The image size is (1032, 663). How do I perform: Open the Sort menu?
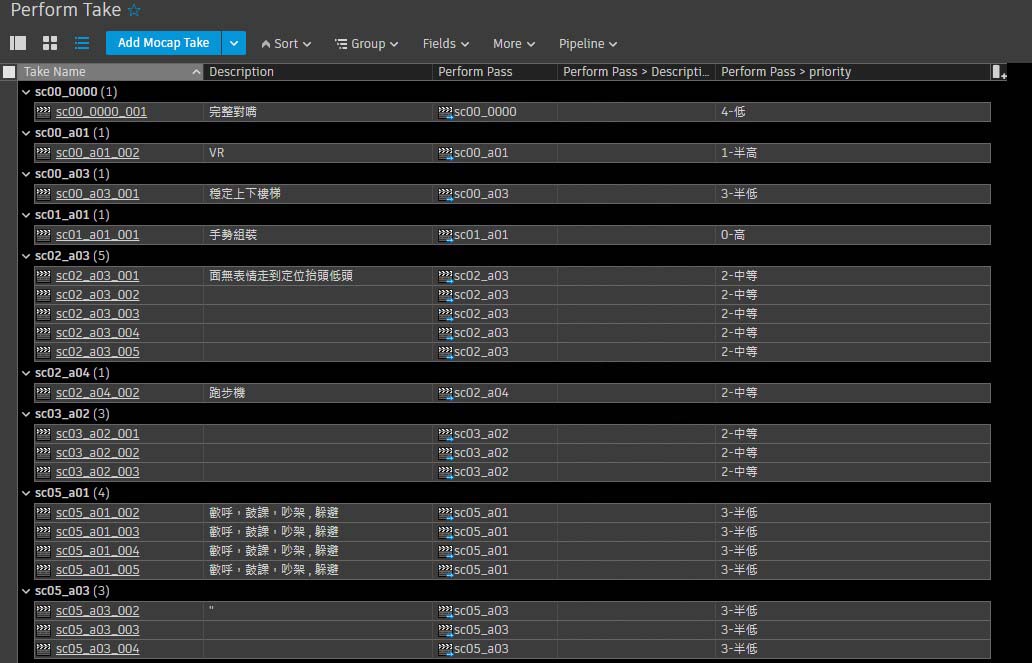(286, 44)
